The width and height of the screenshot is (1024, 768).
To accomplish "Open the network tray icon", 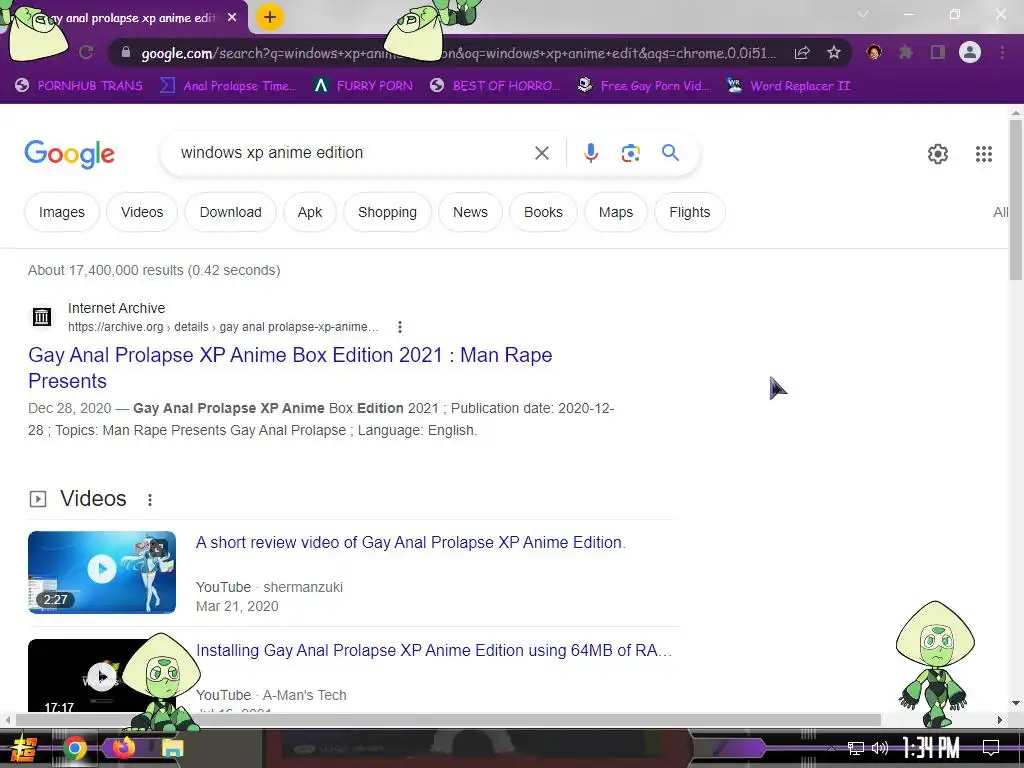I will [x=856, y=748].
